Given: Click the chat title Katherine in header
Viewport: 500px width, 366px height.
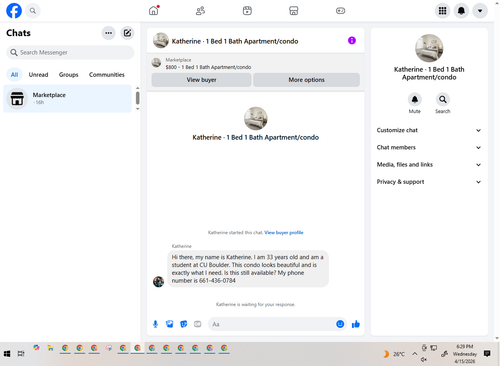Looking at the screenshot, I should coord(235,41).
